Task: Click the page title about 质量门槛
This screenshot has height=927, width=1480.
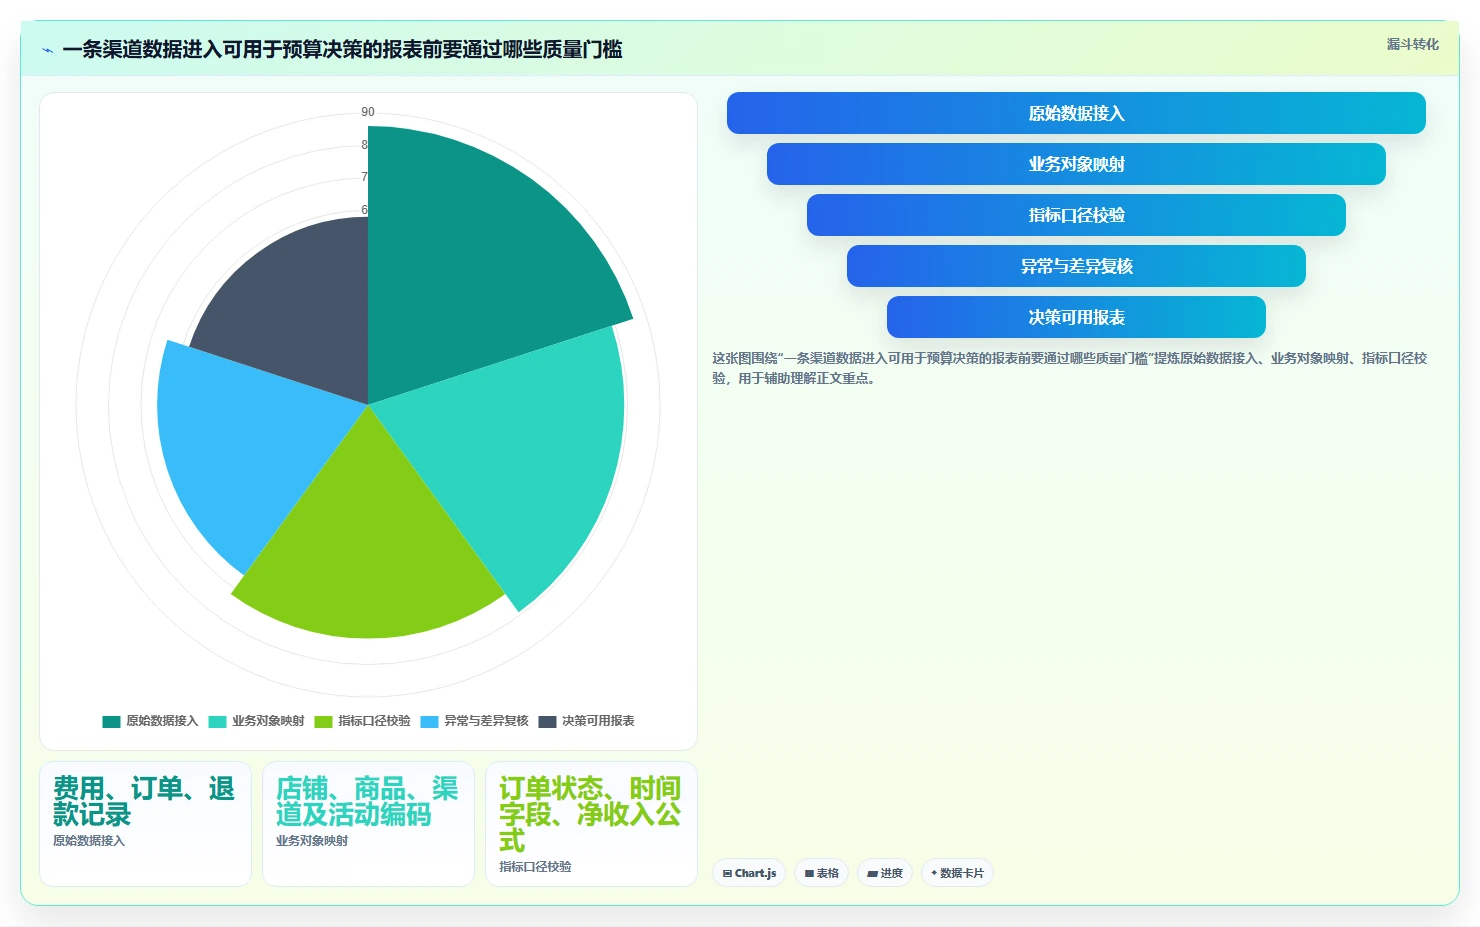Action: tap(342, 50)
